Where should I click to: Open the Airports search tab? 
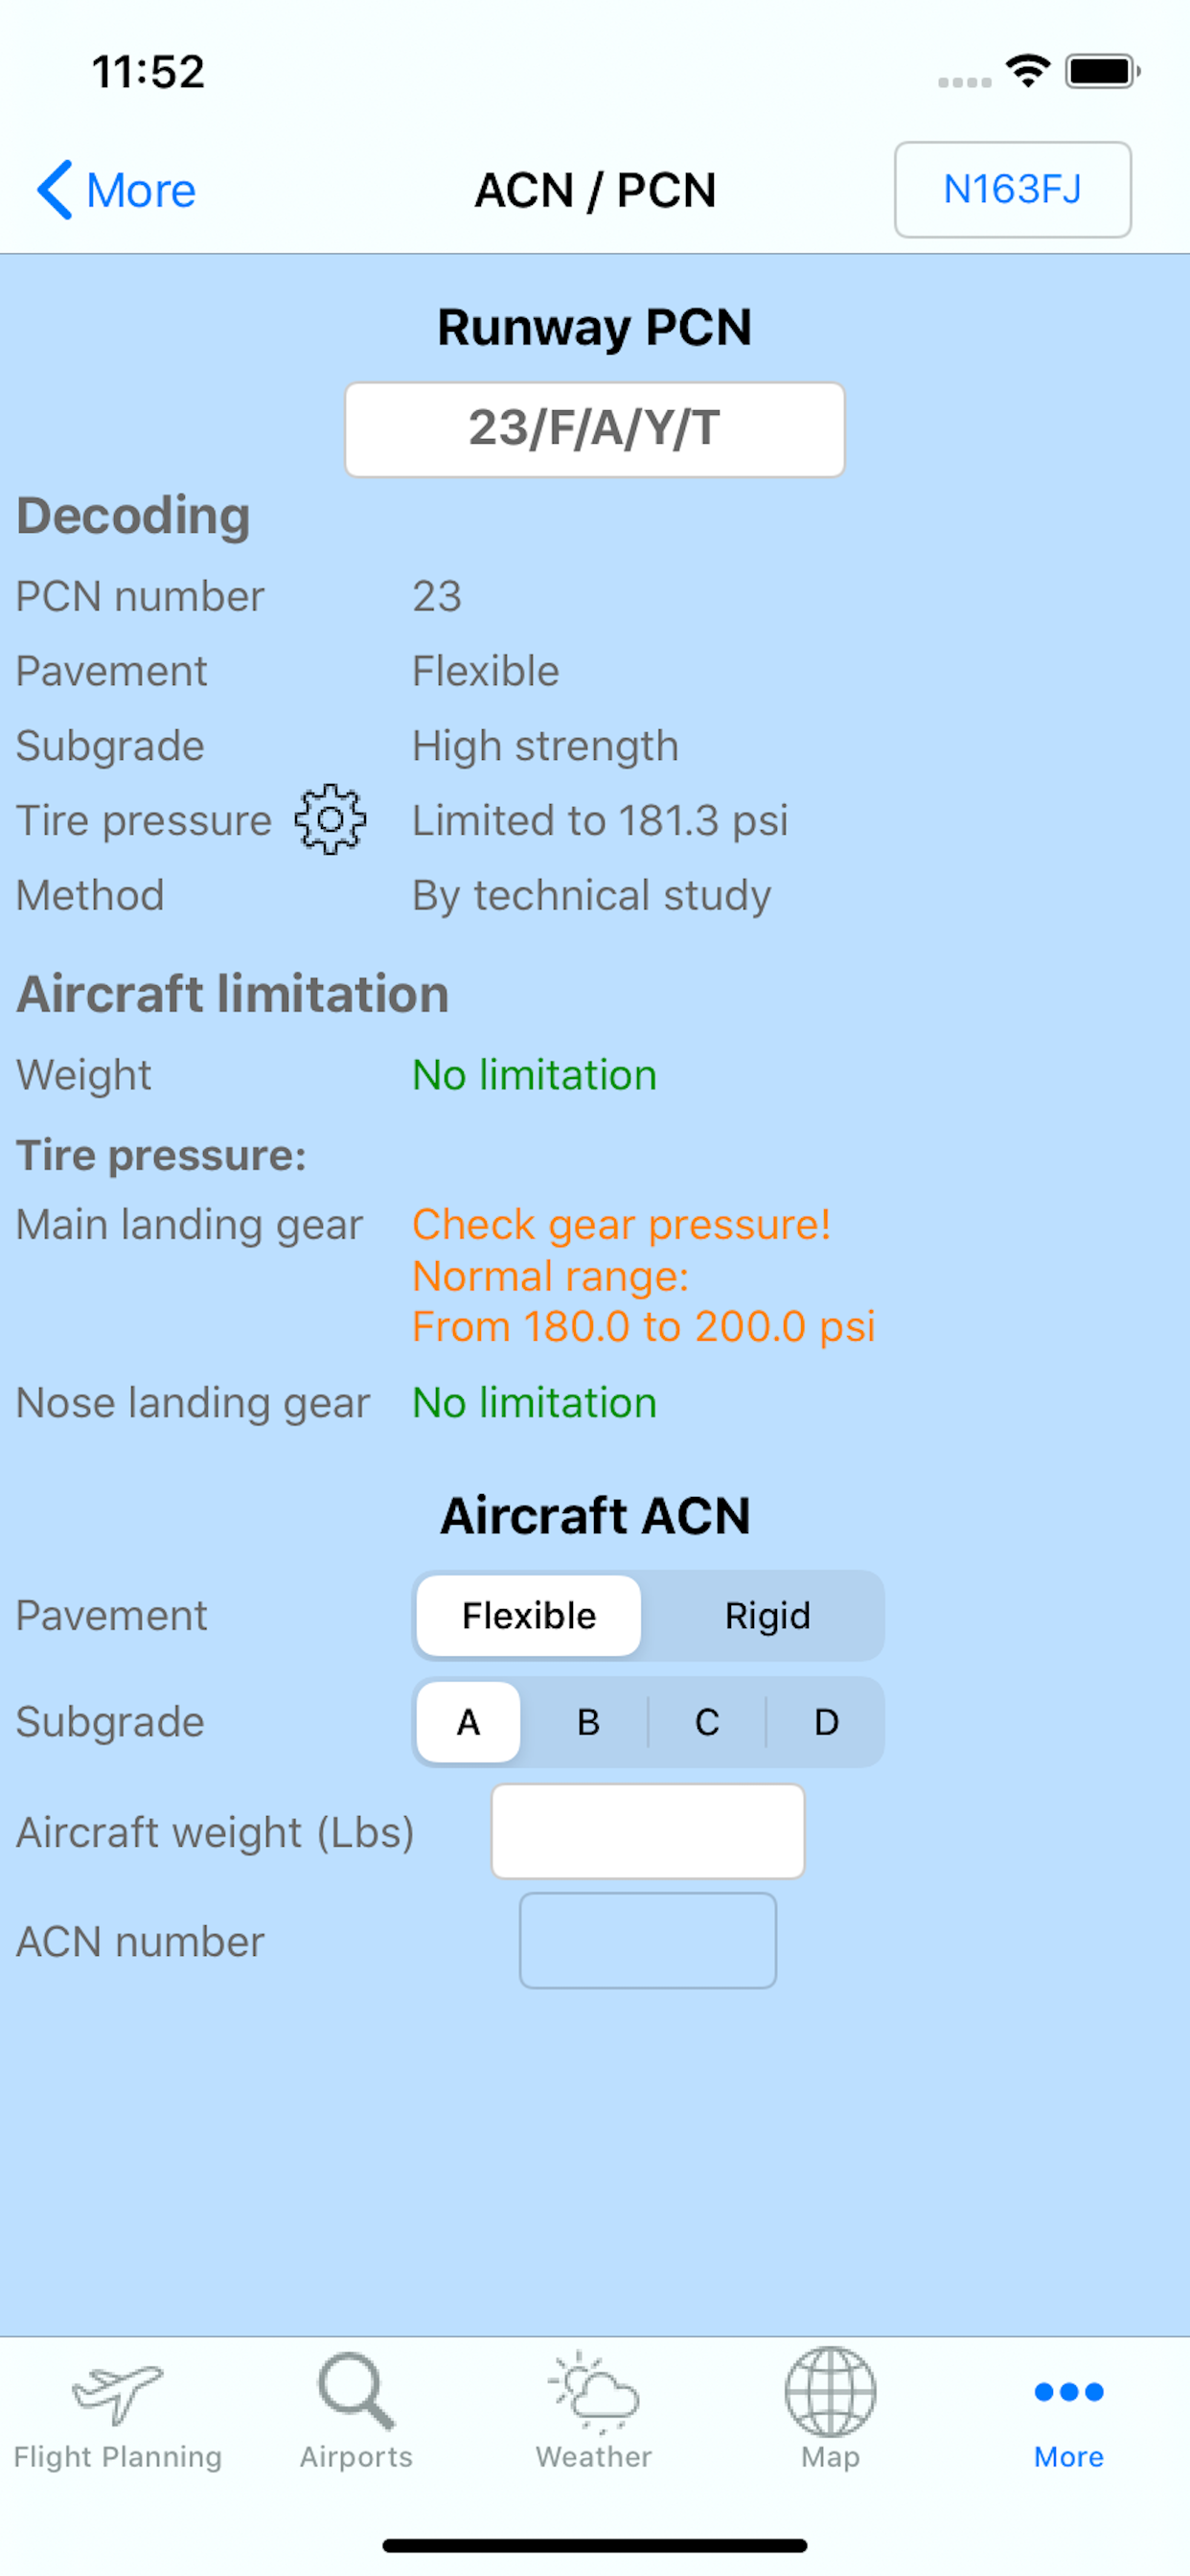tap(356, 2408)
